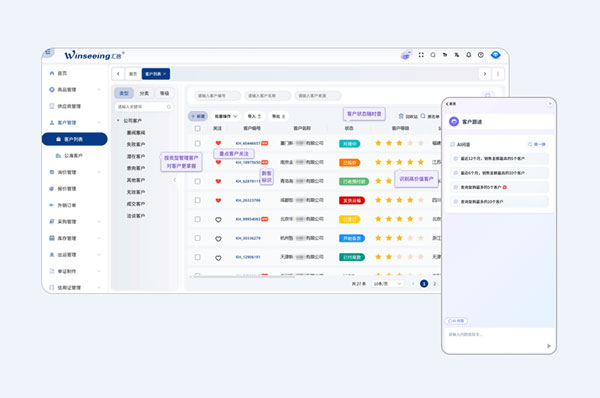Image resolution: width=600 pixels, height=398 pixels.
Task: Expand the 库存管理 sidebar menu
Action: point(99,238)
